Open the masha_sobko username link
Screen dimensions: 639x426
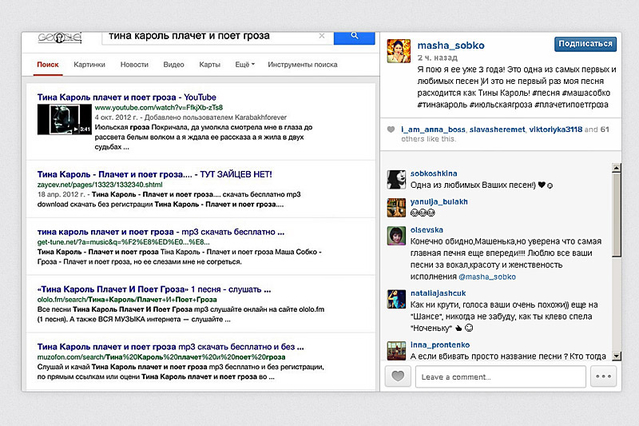[x=451, y=45]
